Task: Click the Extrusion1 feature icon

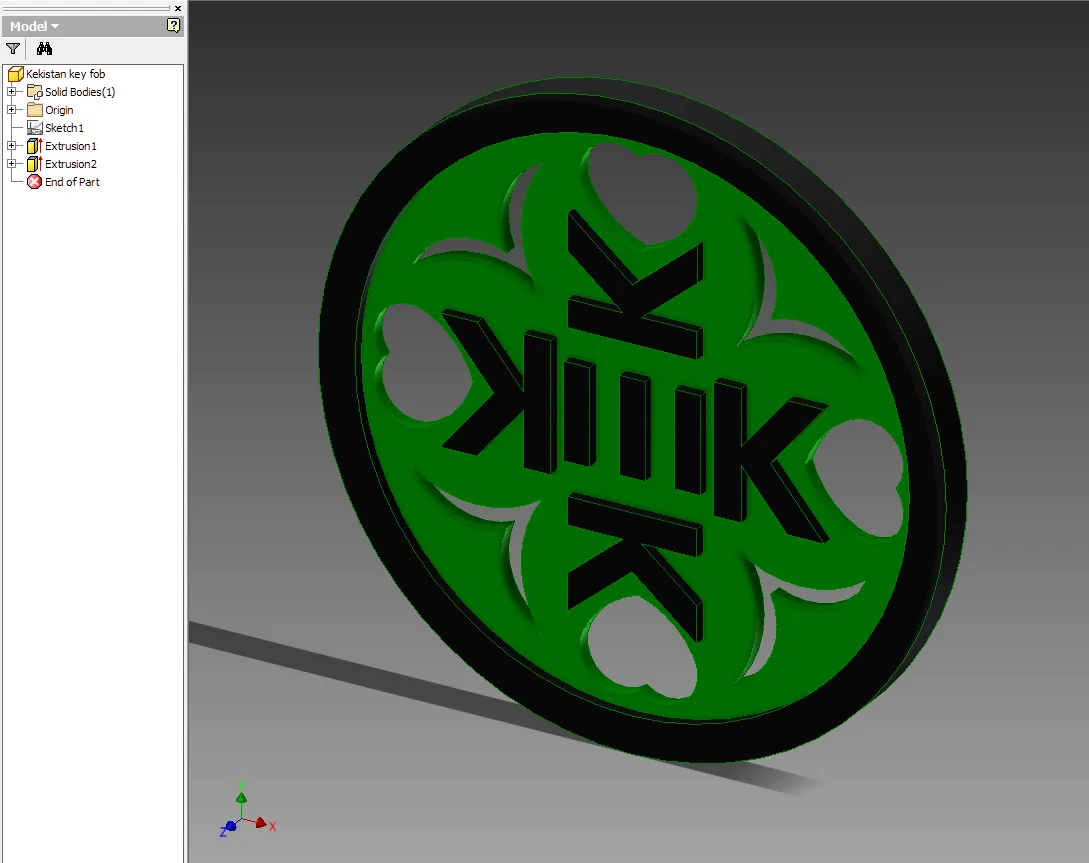Action: coord(35,146)
